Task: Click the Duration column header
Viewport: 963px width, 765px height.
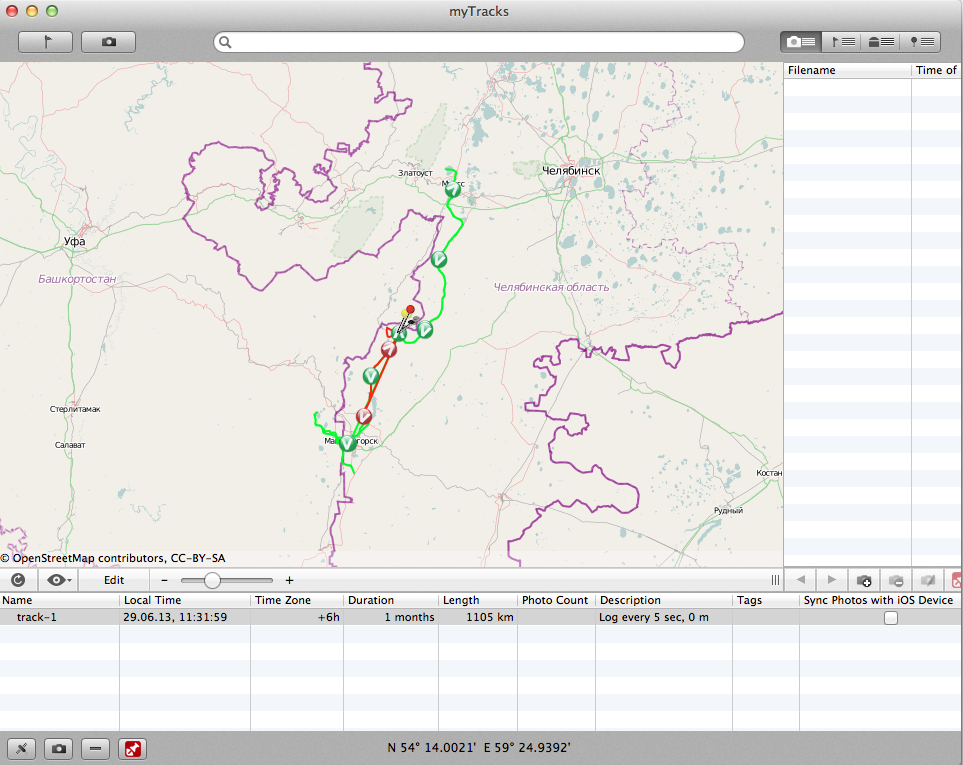Action: (x=391, y=600)
